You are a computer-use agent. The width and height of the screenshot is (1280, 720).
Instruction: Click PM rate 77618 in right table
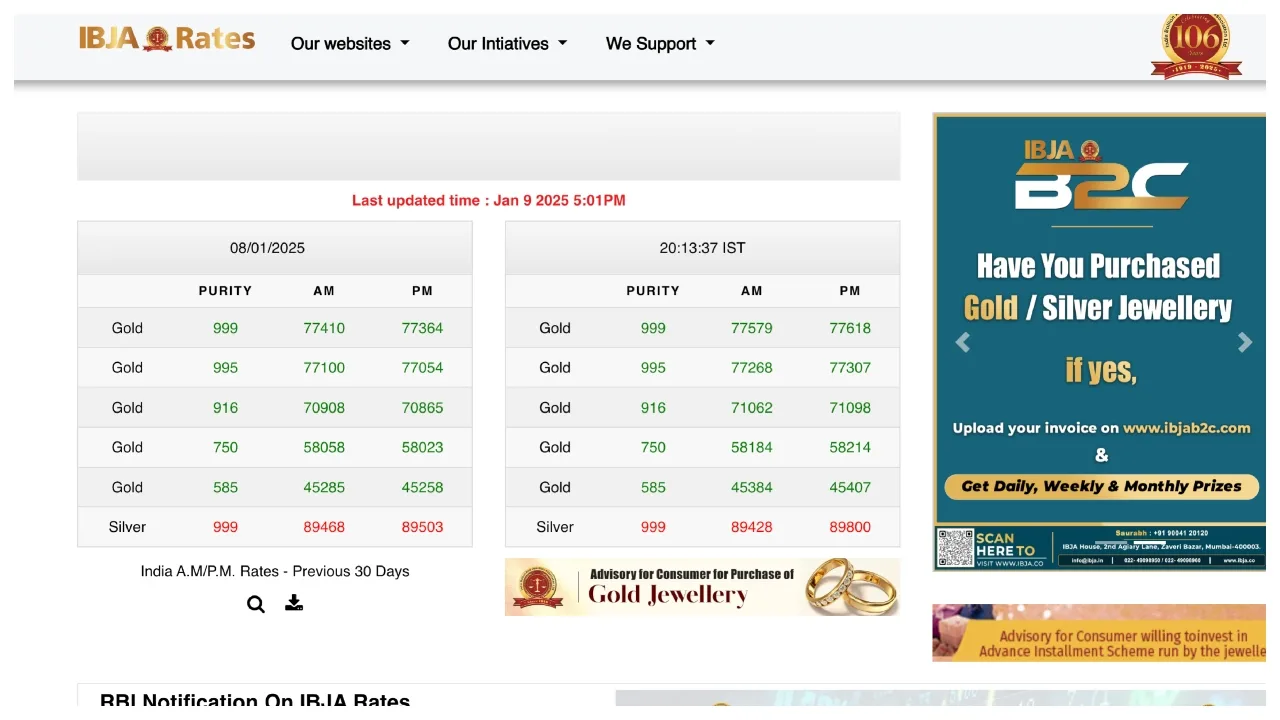(850, 328)
